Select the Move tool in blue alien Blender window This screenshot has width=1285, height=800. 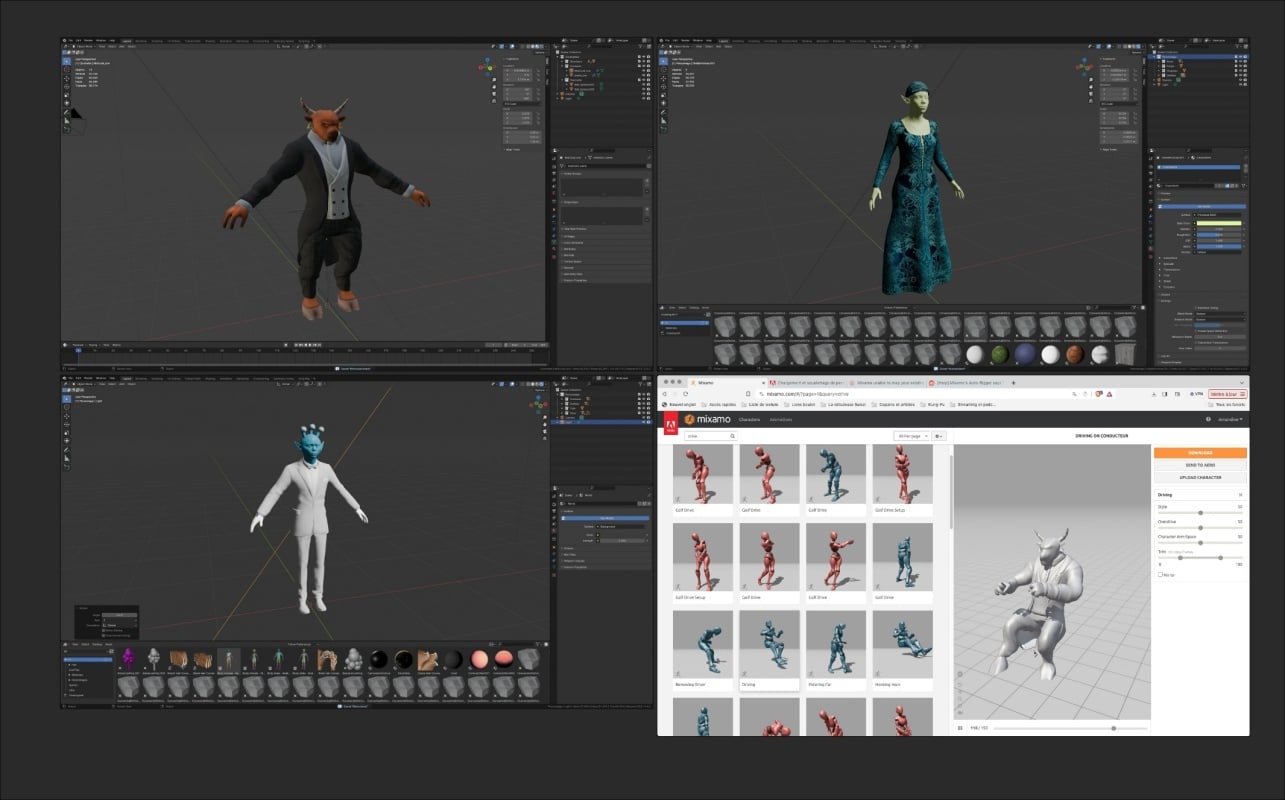[67, 416]
